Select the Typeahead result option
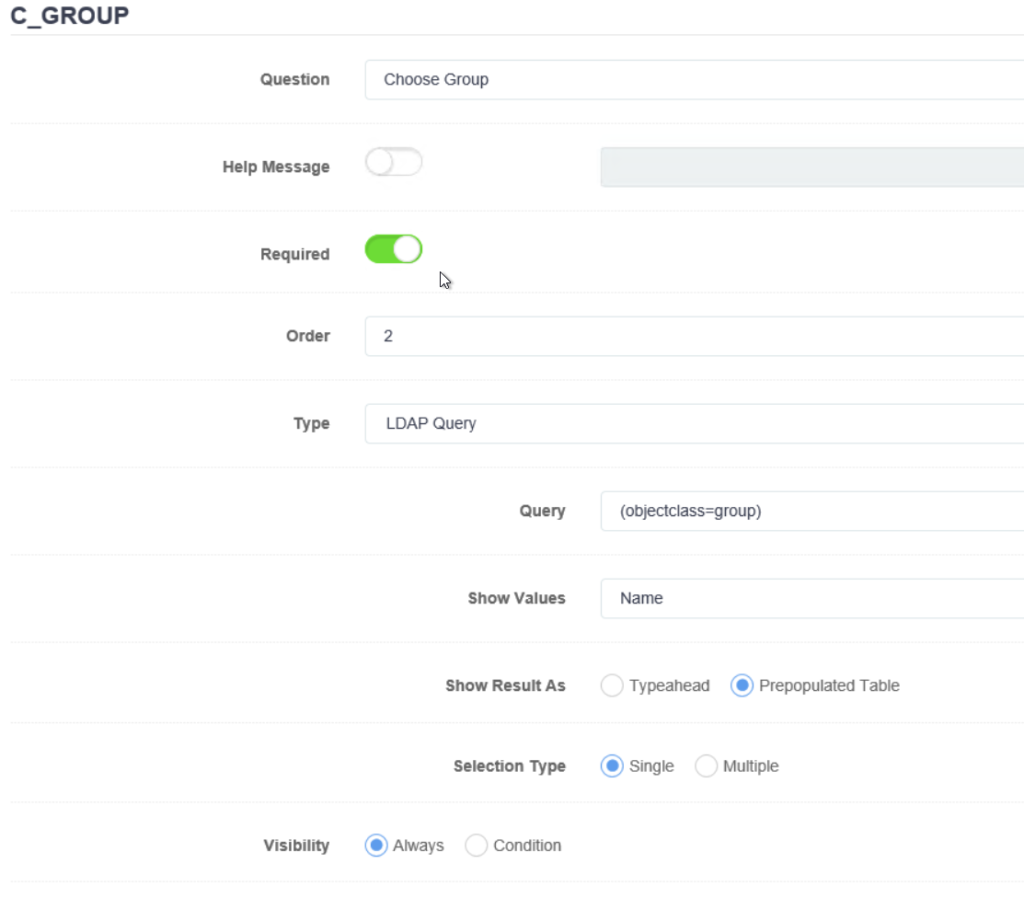 (612, 686)
